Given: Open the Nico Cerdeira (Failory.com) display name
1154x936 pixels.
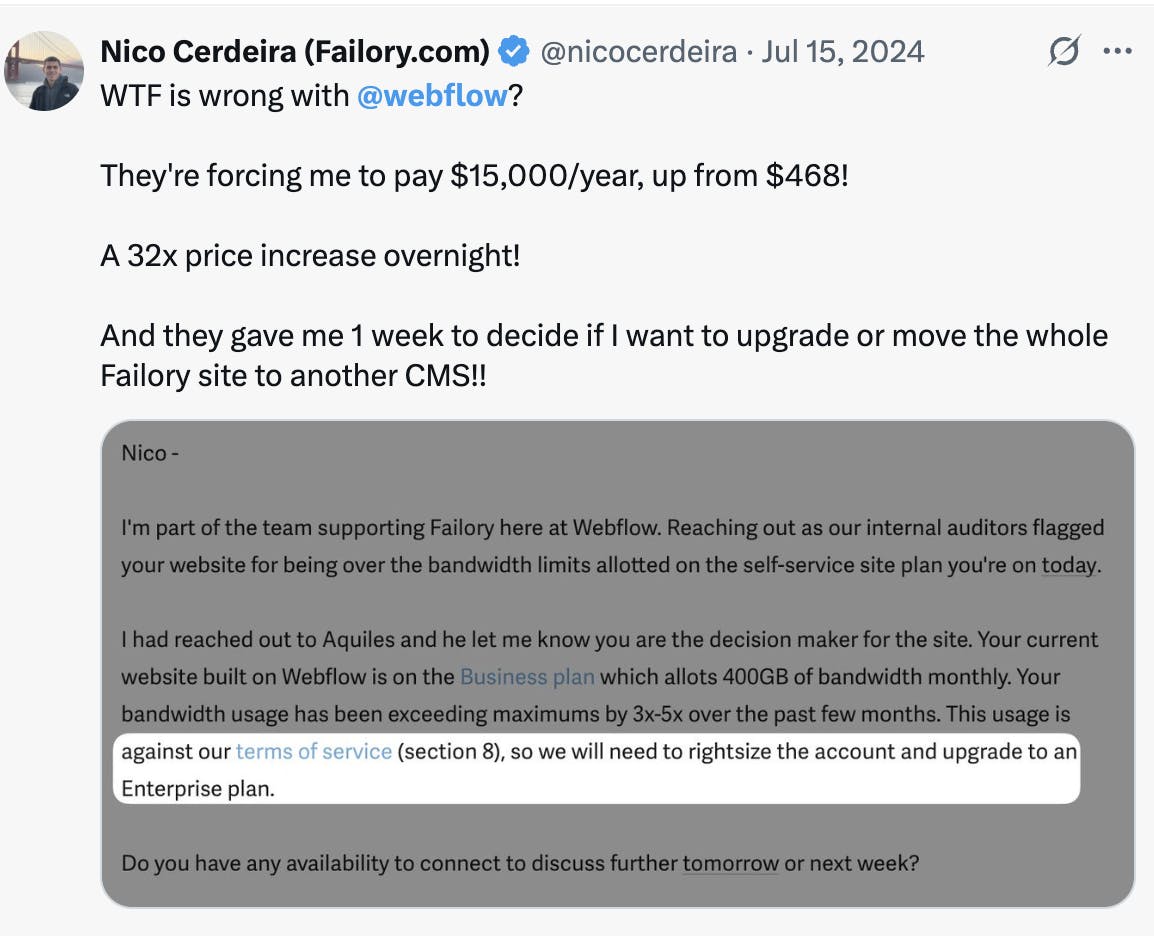Looking at the screenshot, I should [x=295, y=51].
